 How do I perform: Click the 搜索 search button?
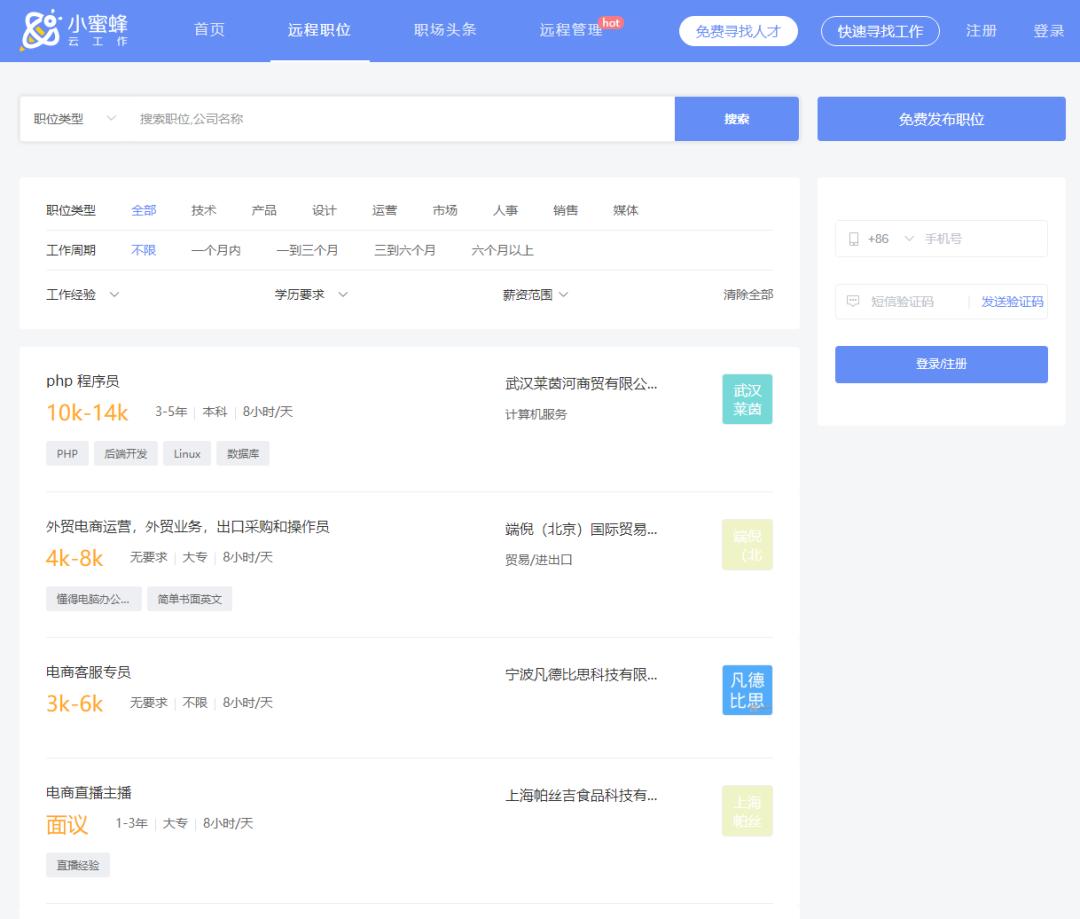click(737, 118)
